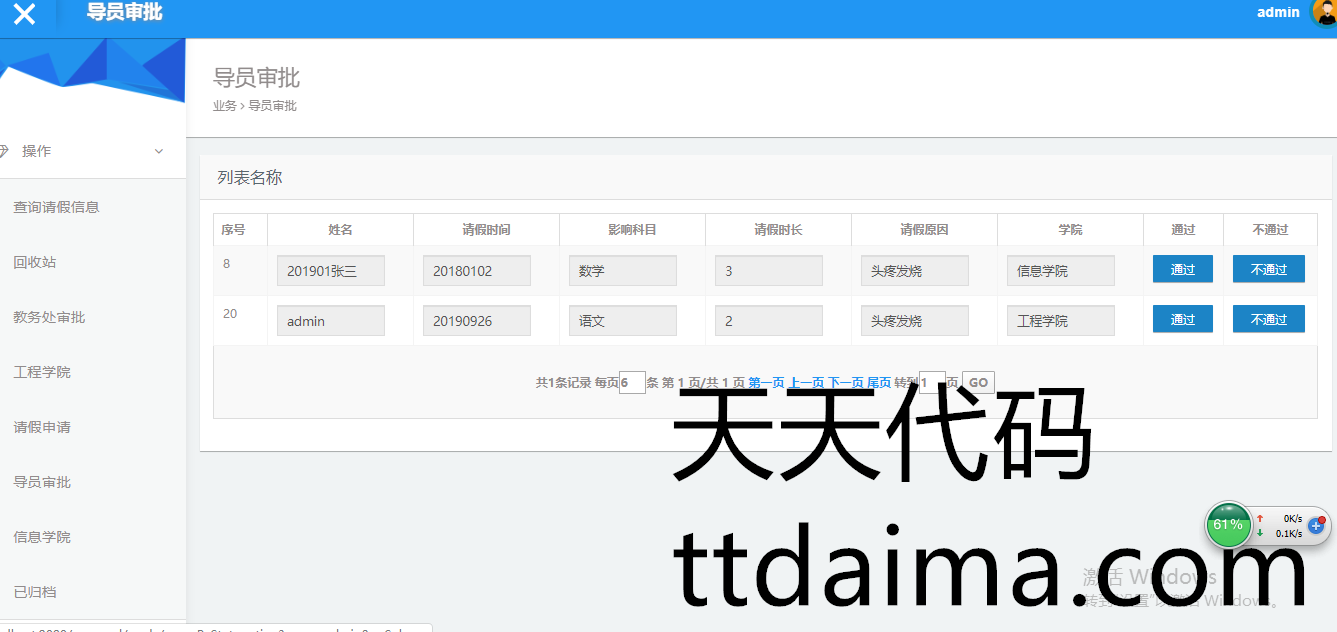Click the green 61% memory circle
Image resolution: width=1337 pixels, height=632 pixels.
coord(1228,525)
